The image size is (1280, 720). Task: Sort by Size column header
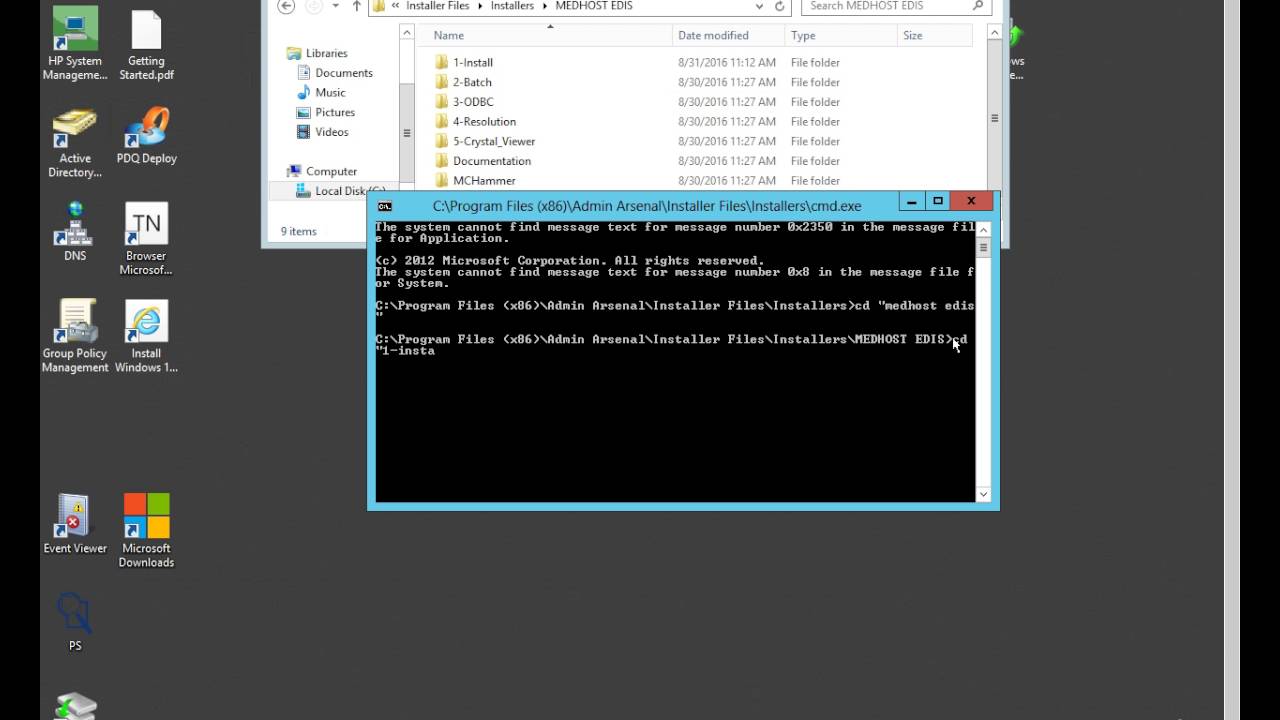934,35
